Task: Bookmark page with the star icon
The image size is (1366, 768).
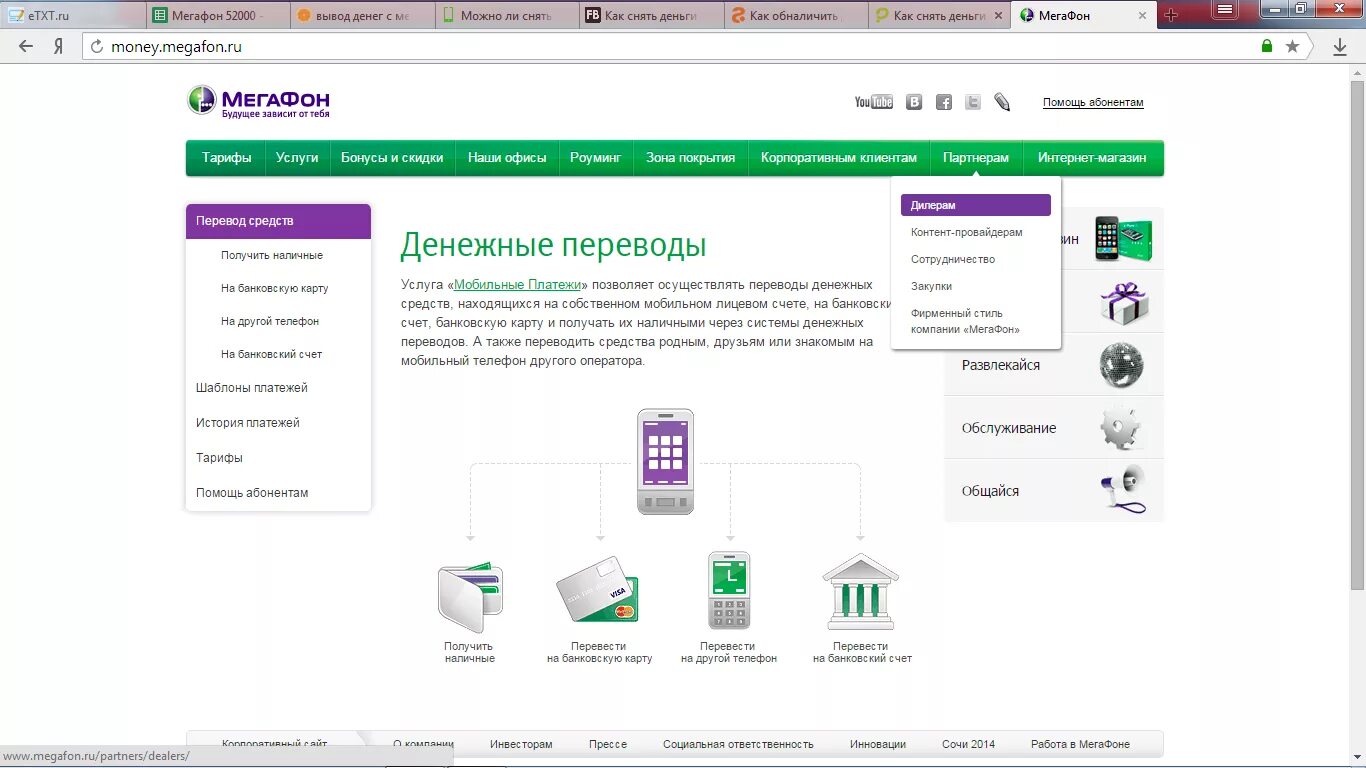Action: 1292,46
